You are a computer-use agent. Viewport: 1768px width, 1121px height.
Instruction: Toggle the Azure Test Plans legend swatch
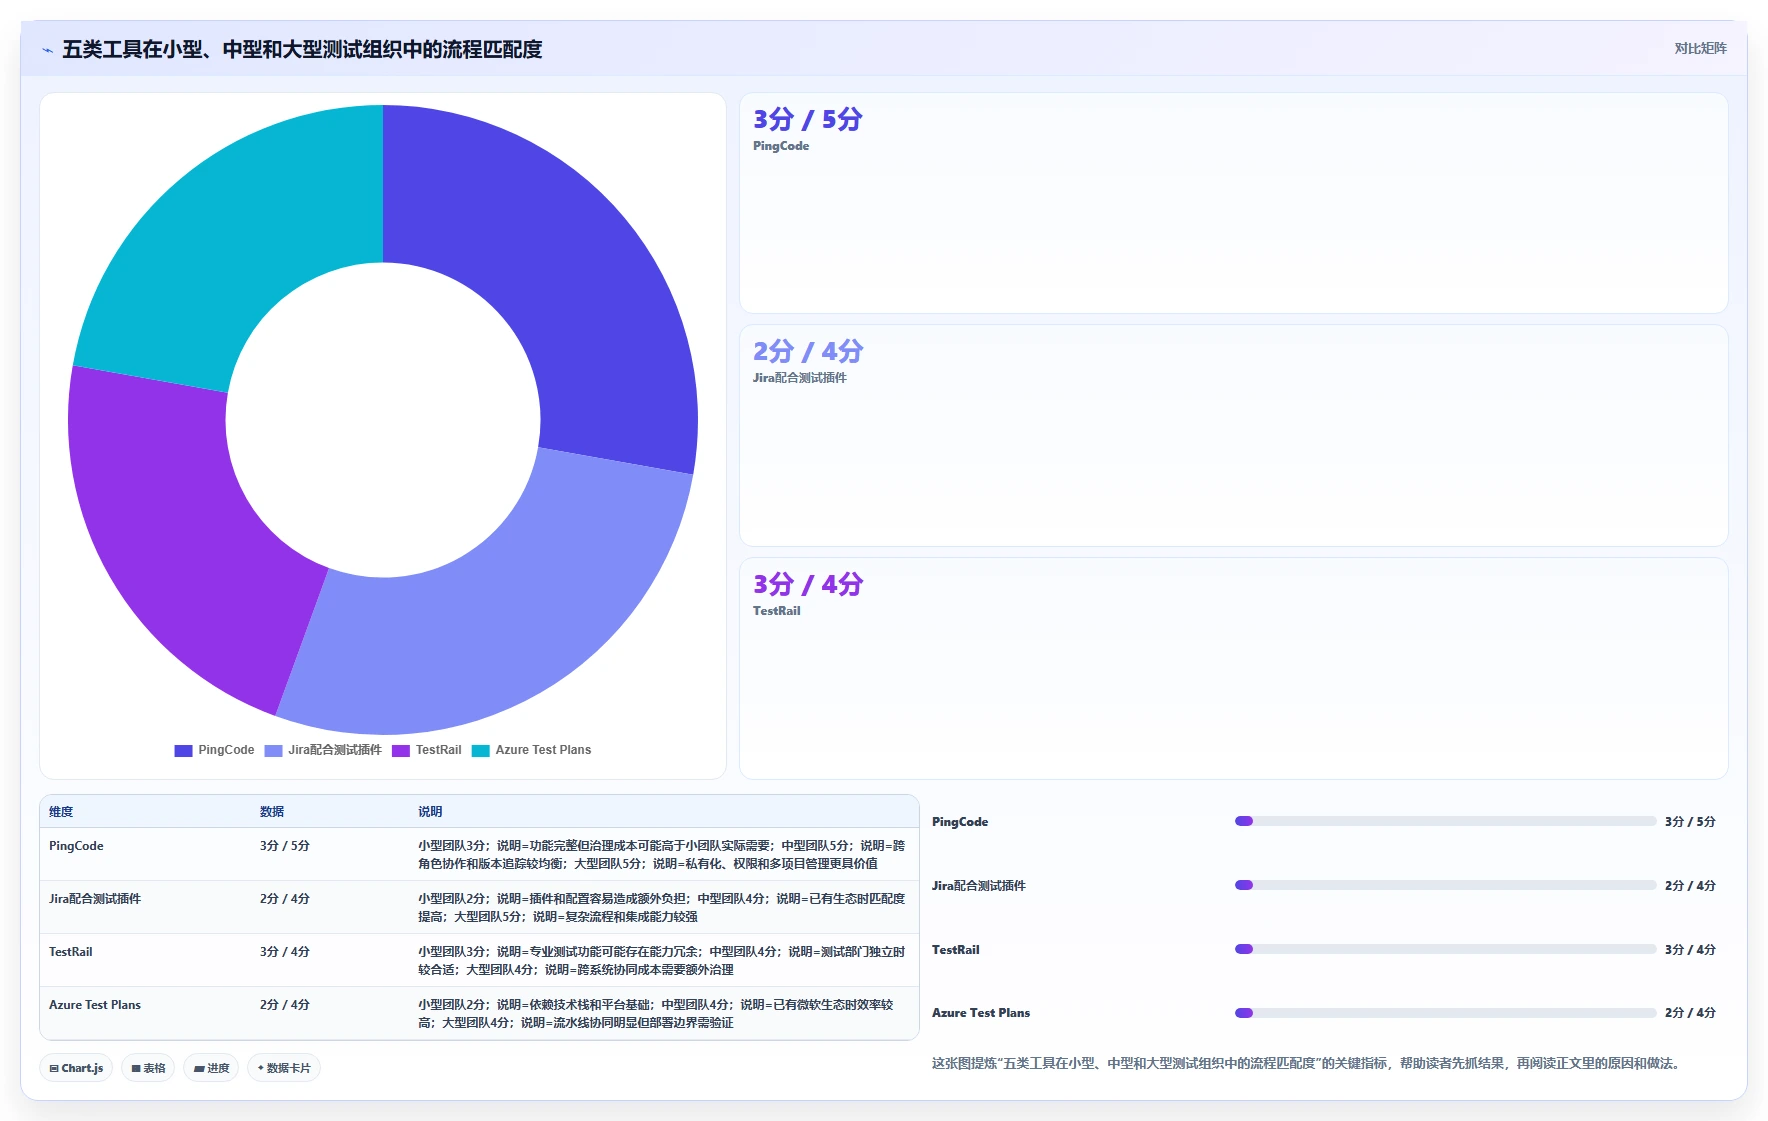pyautogui.click(x=481, y=751)
